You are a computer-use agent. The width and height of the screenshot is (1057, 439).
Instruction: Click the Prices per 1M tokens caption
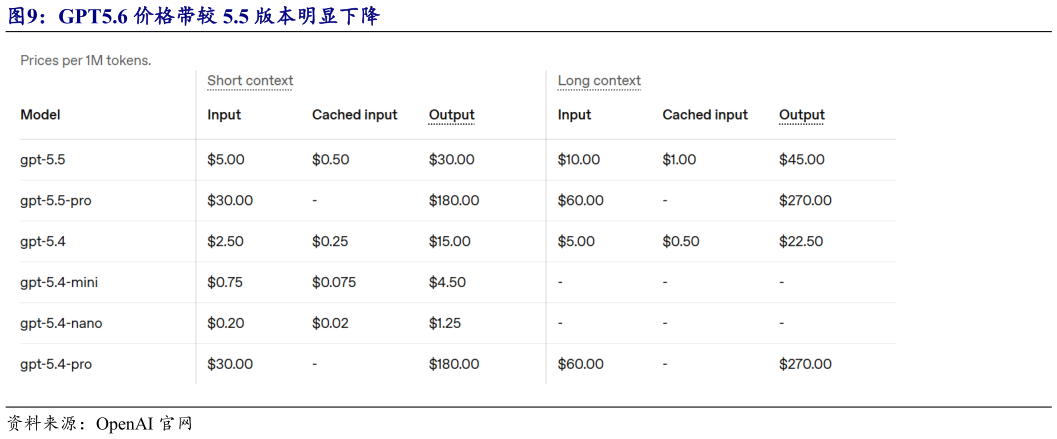pos(86,61)
